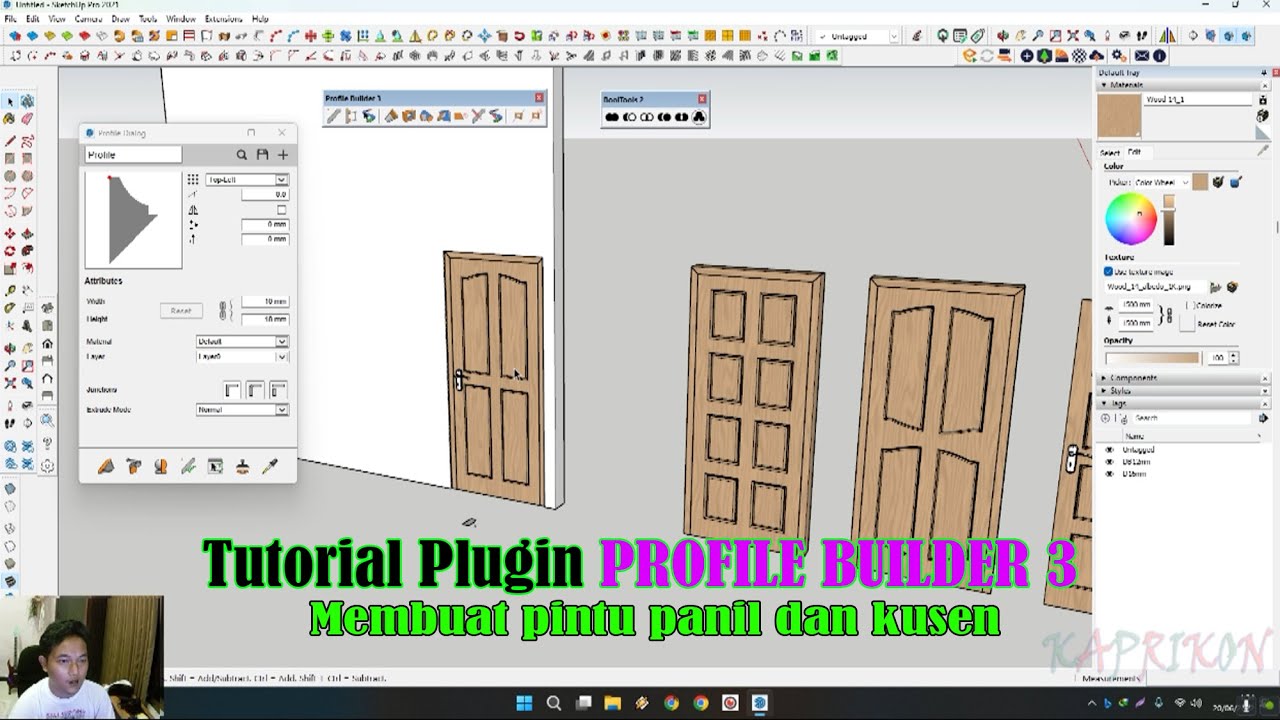Image resolution: width=1280 pixels, height=720 pixels.
Task: Click the hammer icon in Profile Dialog footer
Action: [x=133, y=467]
